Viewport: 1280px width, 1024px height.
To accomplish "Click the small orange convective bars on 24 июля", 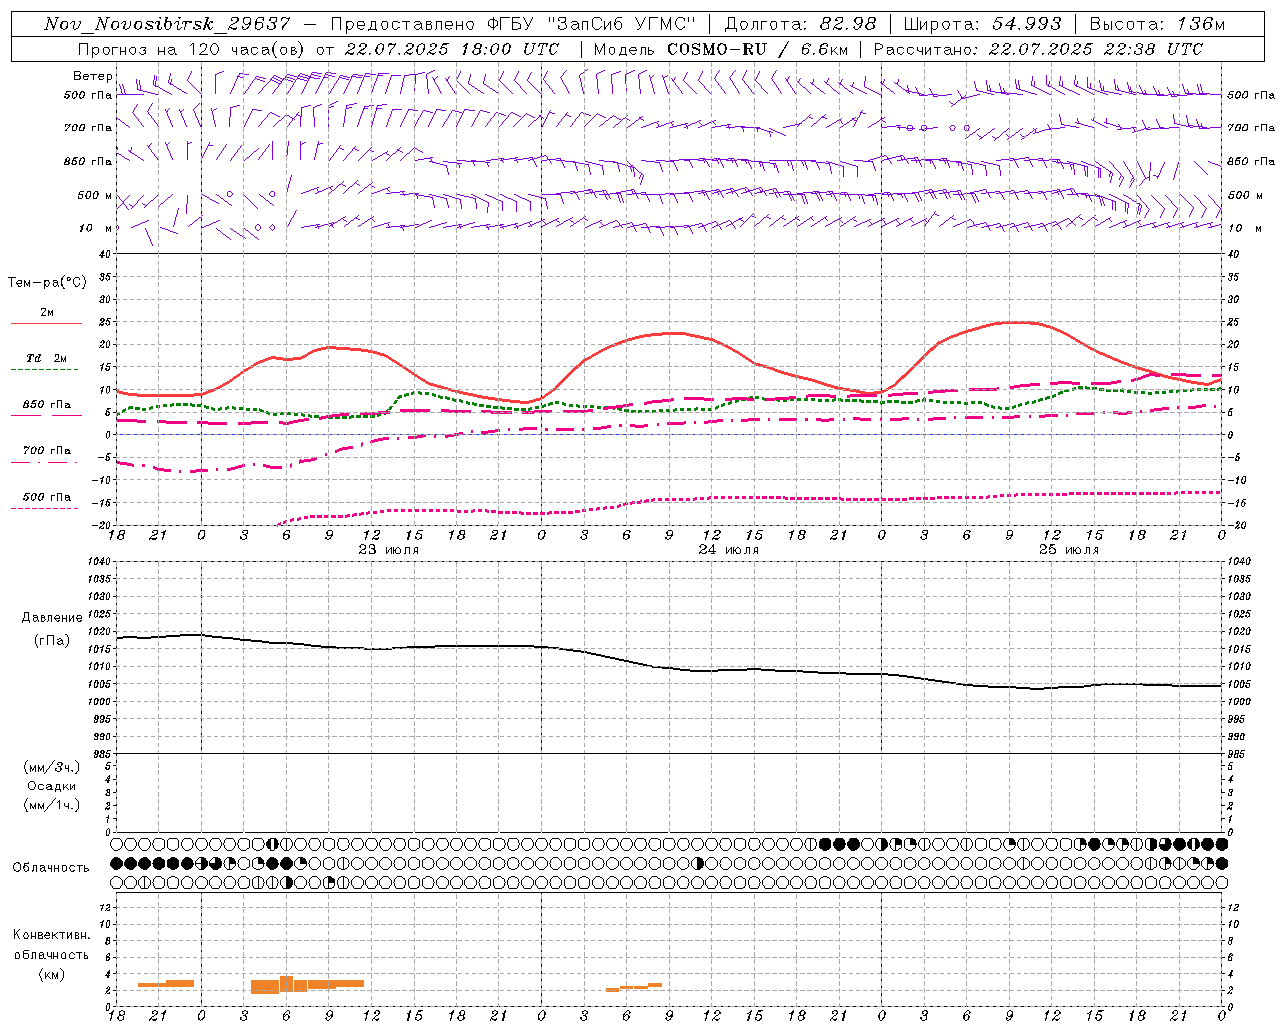I will tap(634, 987).
